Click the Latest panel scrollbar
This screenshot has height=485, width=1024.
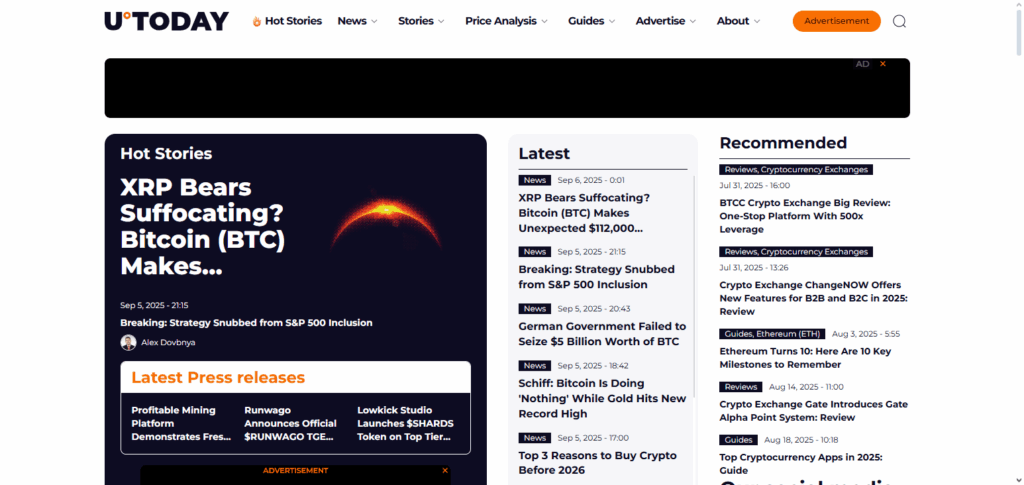[694, 300]
